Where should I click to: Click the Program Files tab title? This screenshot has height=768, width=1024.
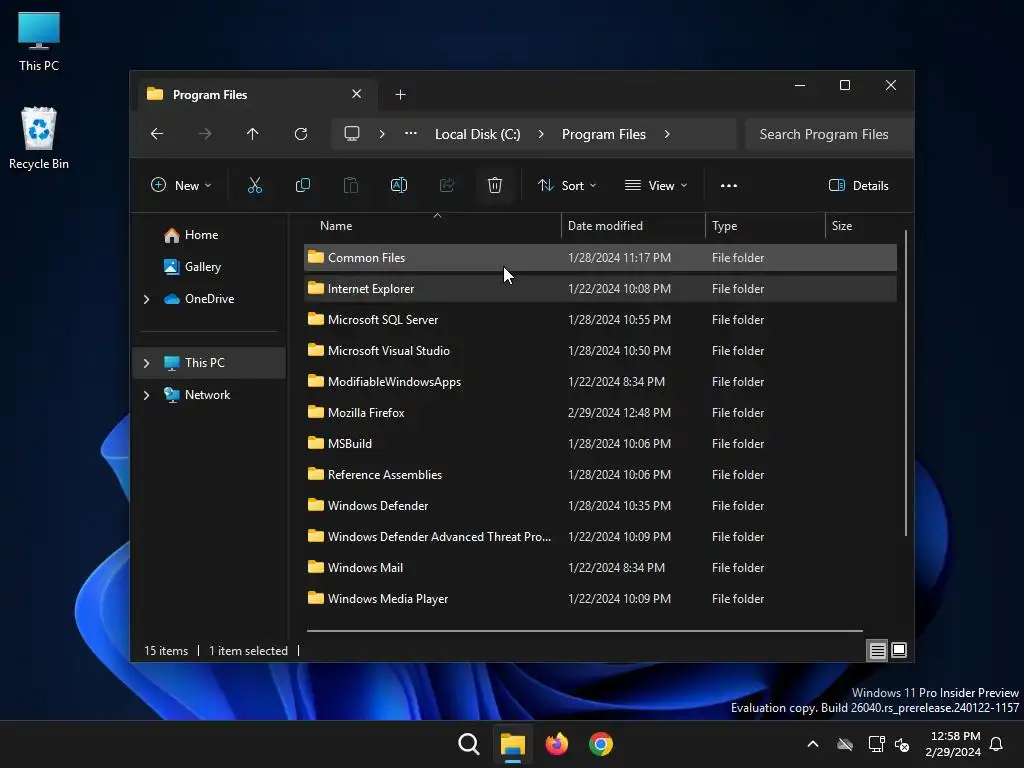click(x=210, y=95)
